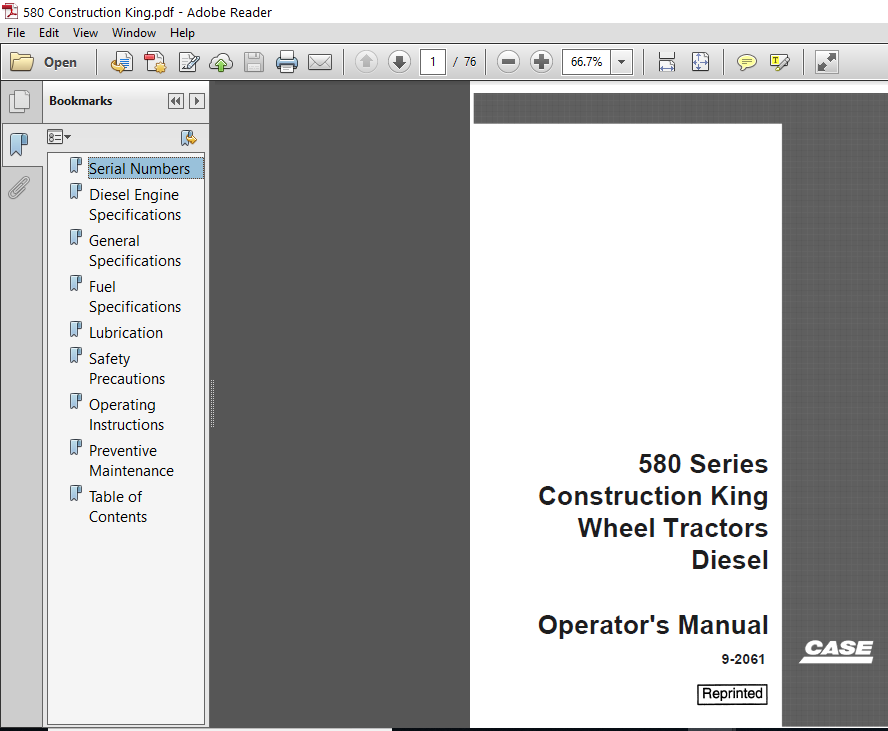888x731 pixels.
Task: Print the document with the printer icon
Action: click(x=287, y=62)
